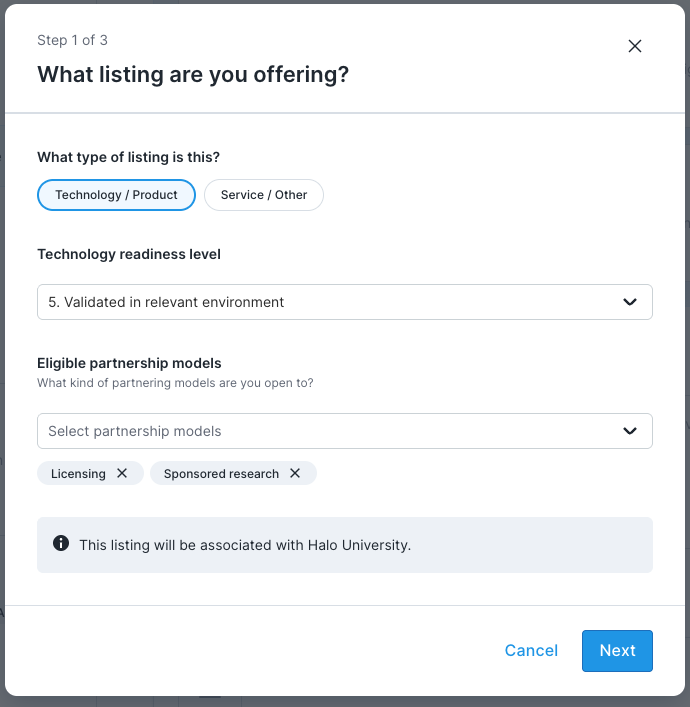Switch listing type to Service / Other
Image resolution: width=690 pixels, height=707 pixels.
264,195
